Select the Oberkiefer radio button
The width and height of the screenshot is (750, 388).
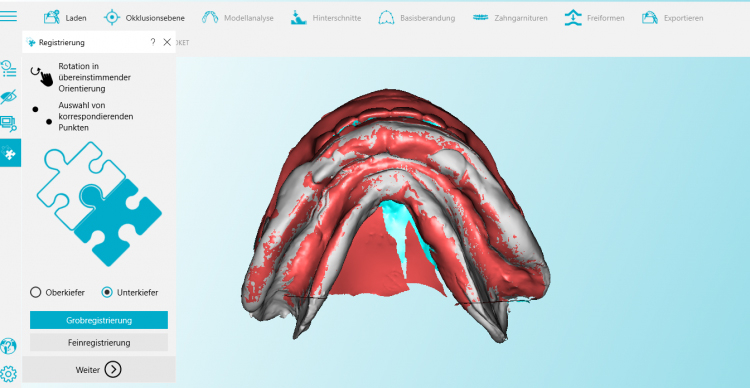click(35, 292)
